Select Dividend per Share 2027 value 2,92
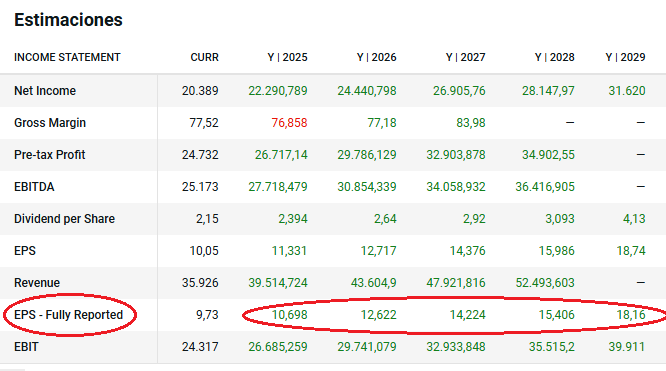Viewport: 666px width, 371px height. pos(474,219)
